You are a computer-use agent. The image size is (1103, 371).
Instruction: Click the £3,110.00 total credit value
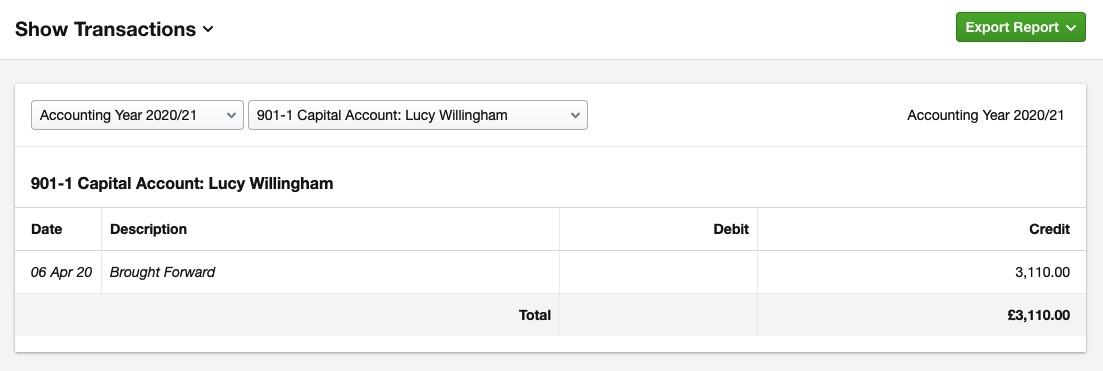click(1038, 315)
